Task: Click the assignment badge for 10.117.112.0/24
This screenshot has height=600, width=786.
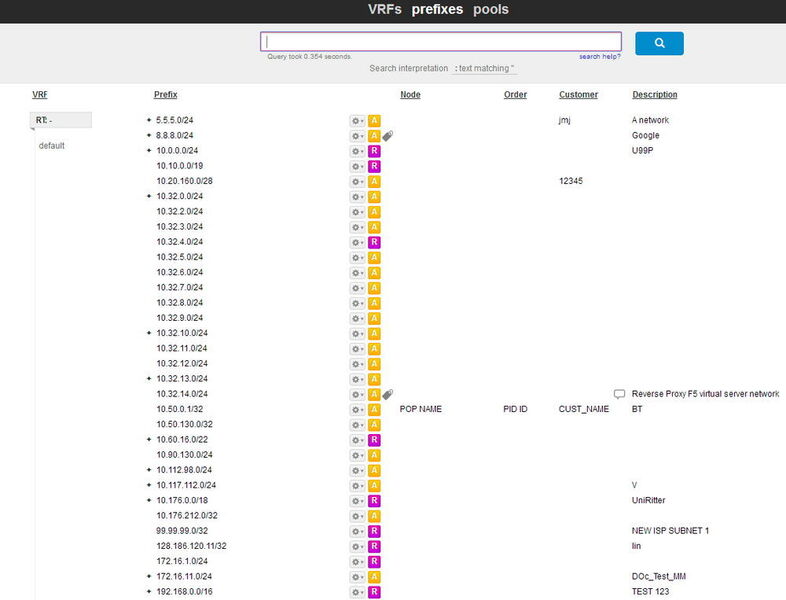Action: coord(374,486)
